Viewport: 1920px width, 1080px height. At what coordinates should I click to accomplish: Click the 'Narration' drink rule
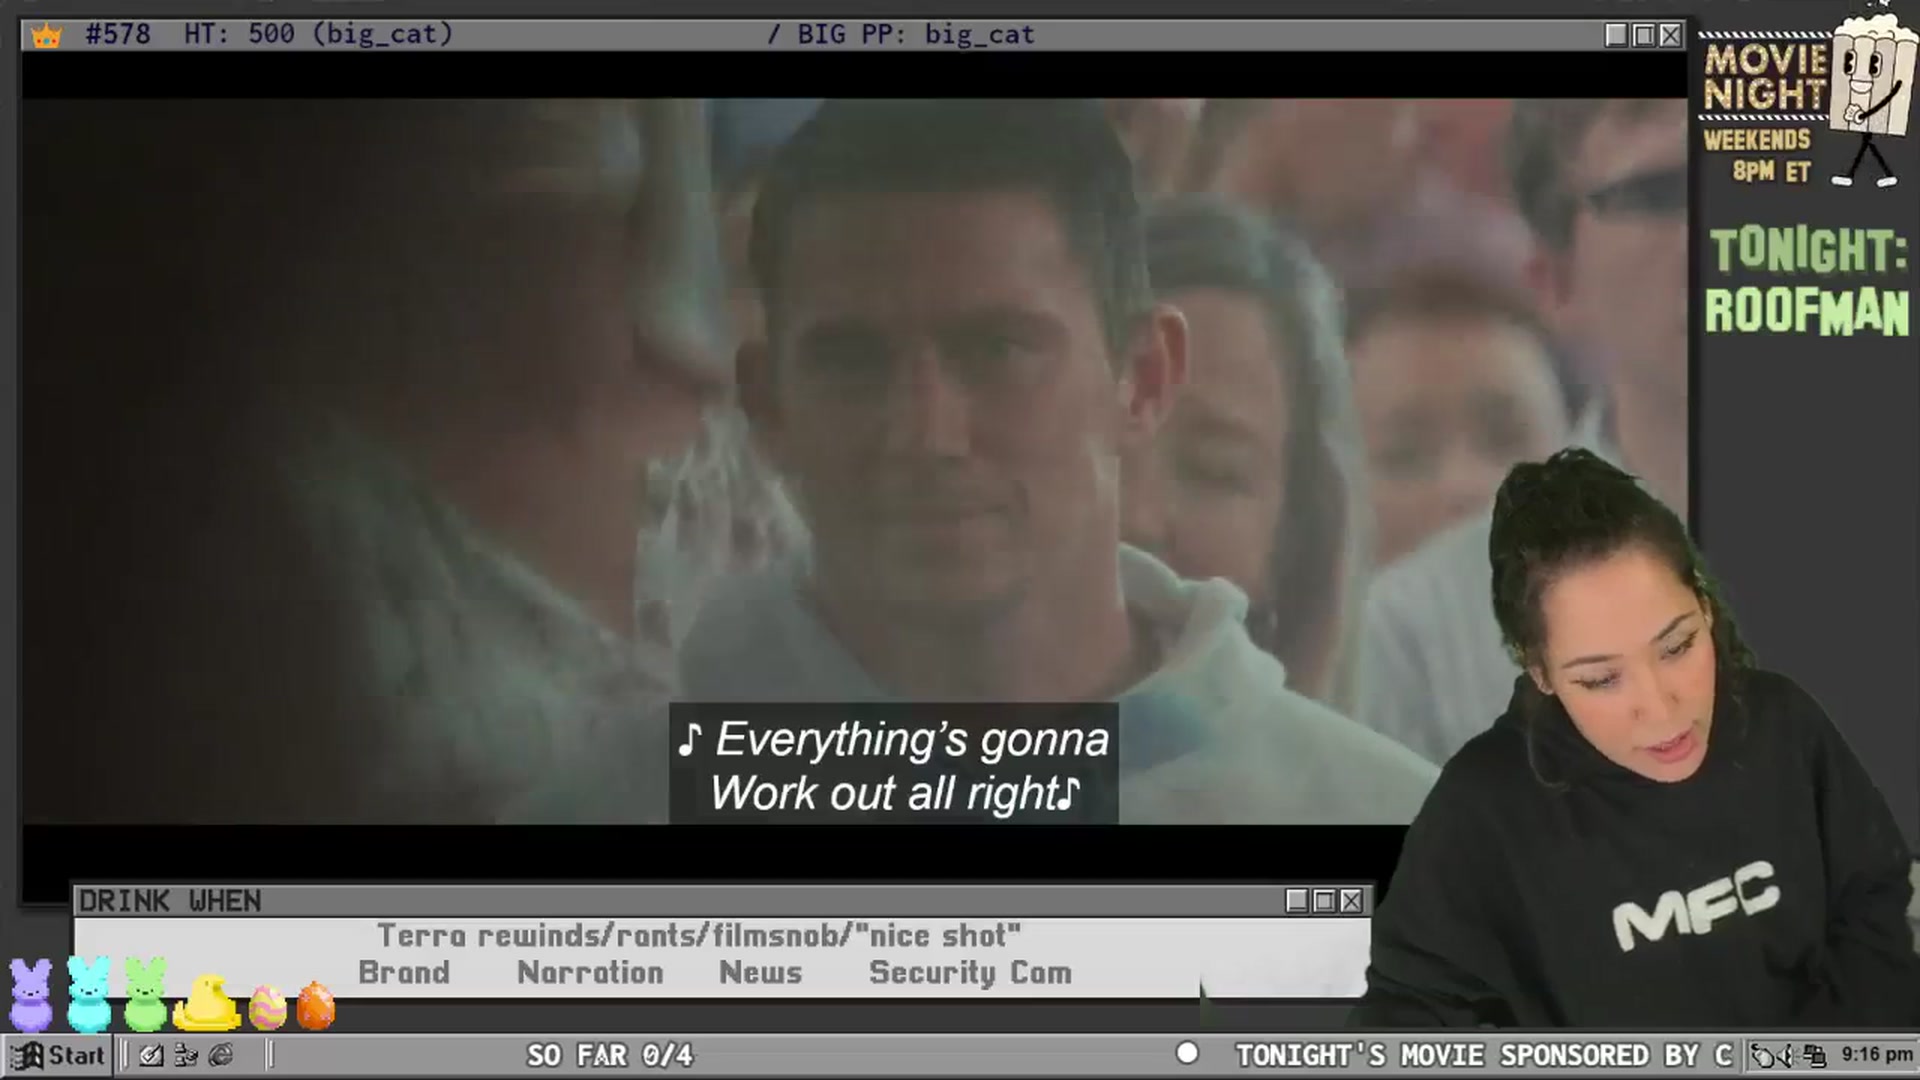(x=590, y=972)
